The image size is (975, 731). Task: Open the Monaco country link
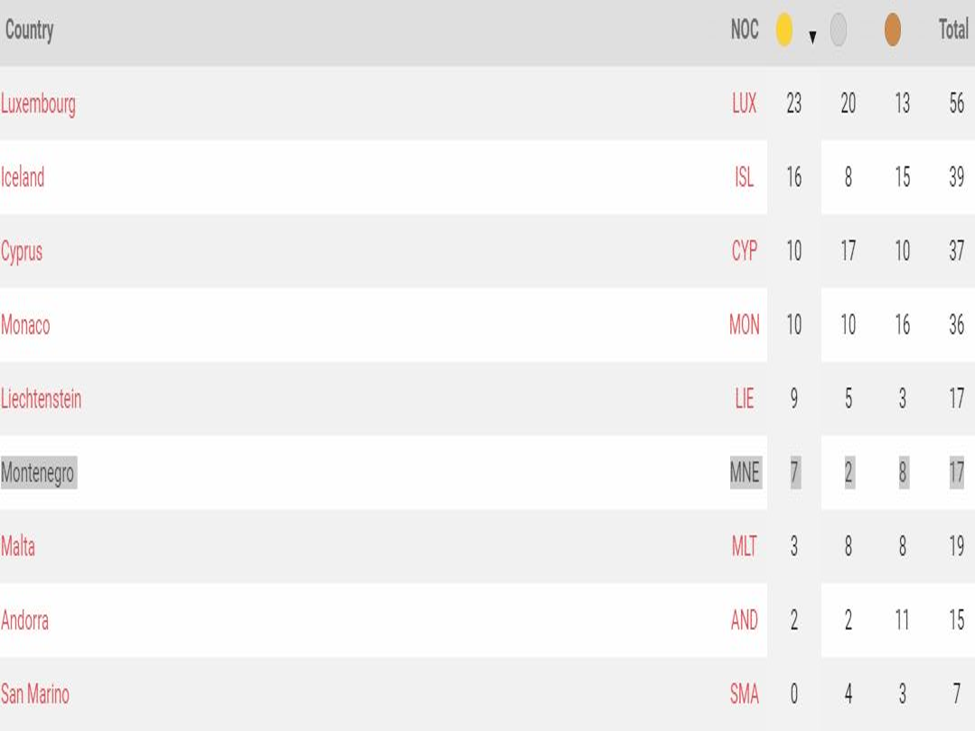click(x=25, y=326)
